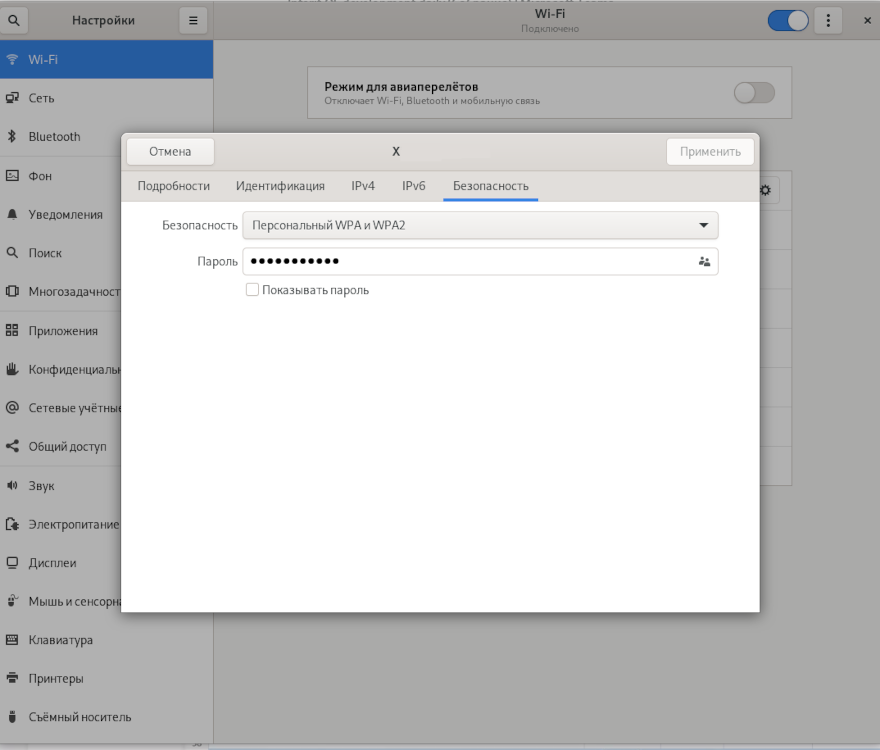The height and width of the screenshot is (750, 880).
Task: Open the Wi-Fi three-dot menu in header
Action: pos(827,20)
